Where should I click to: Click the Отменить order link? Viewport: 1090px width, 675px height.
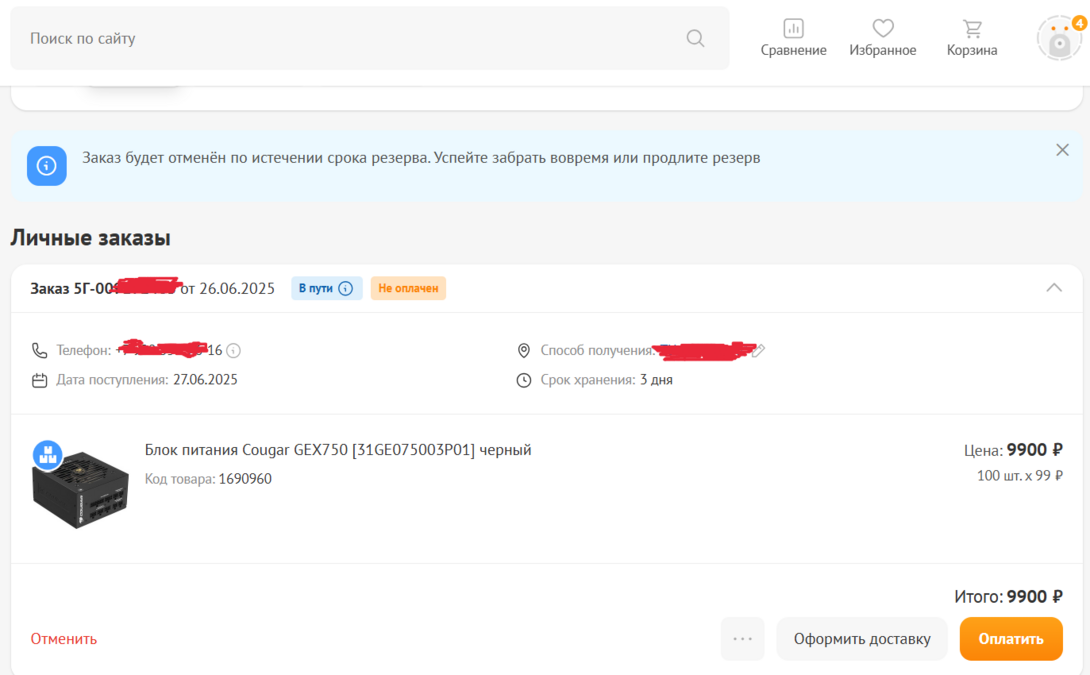pyautogui.click(x=64, y=639)
